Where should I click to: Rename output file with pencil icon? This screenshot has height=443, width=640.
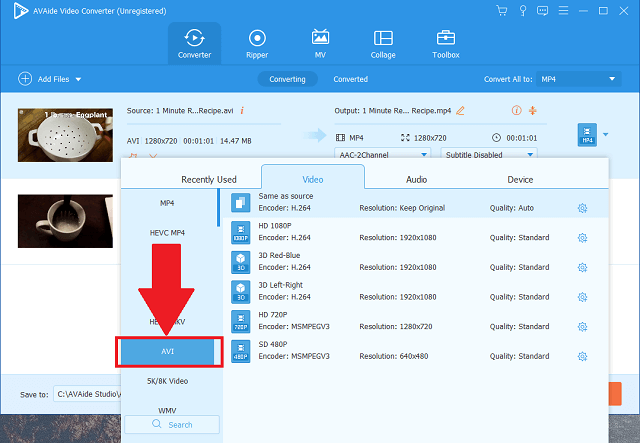point(460,111)
